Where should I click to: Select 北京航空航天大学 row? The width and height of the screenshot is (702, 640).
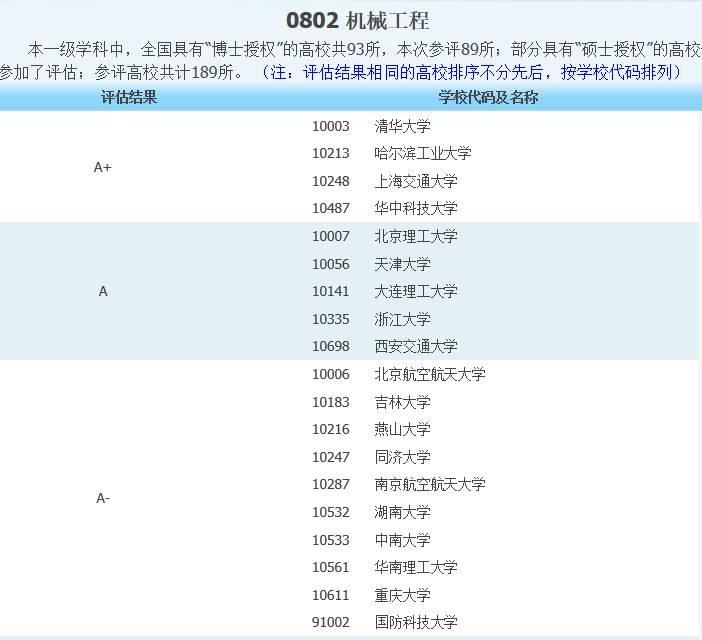430,374
